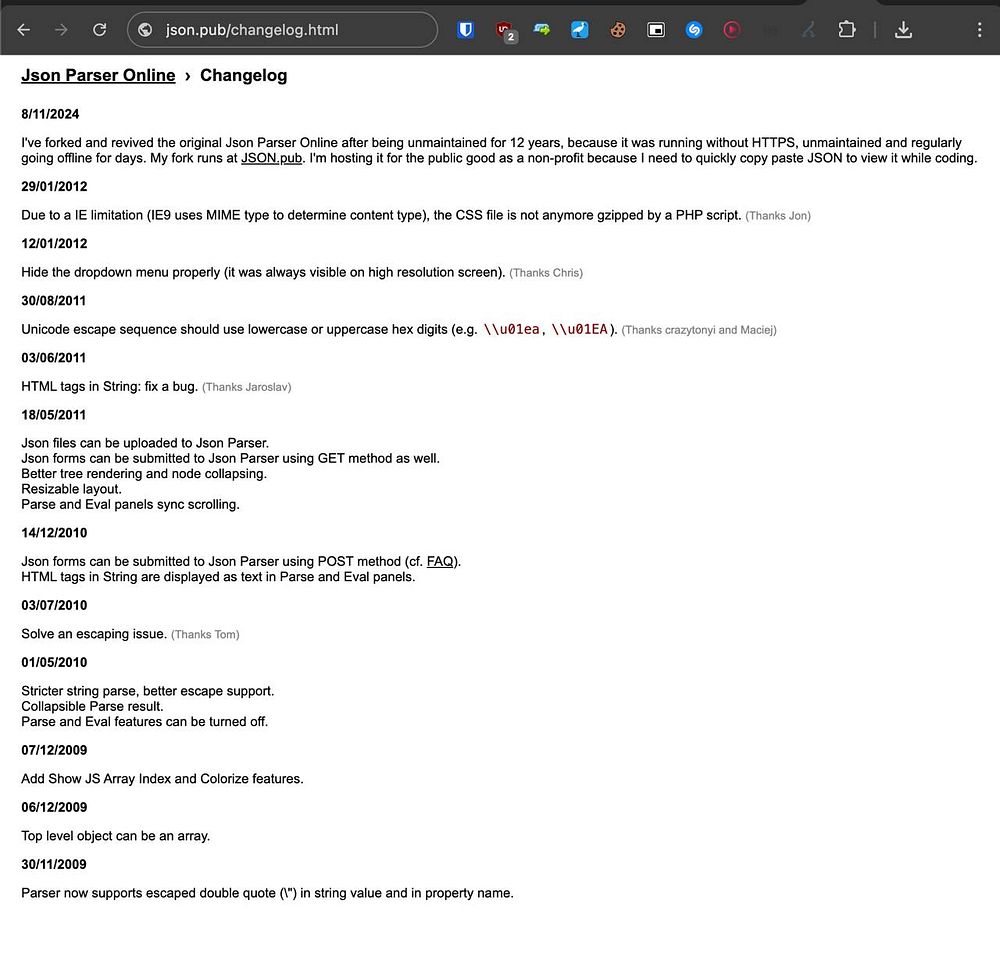Image resolution: width=1000 pixels, height=971 pixels.
Task: Click the 30/11/2009 date heading
Action: pos(54,865)
